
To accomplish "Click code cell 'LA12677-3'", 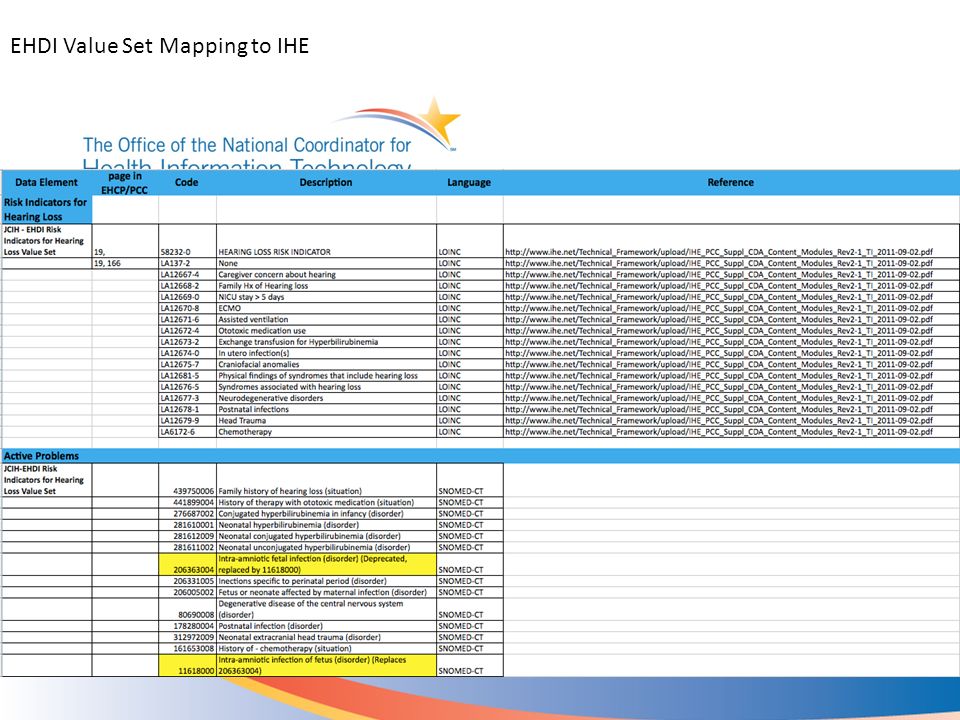I will [187, 398].
